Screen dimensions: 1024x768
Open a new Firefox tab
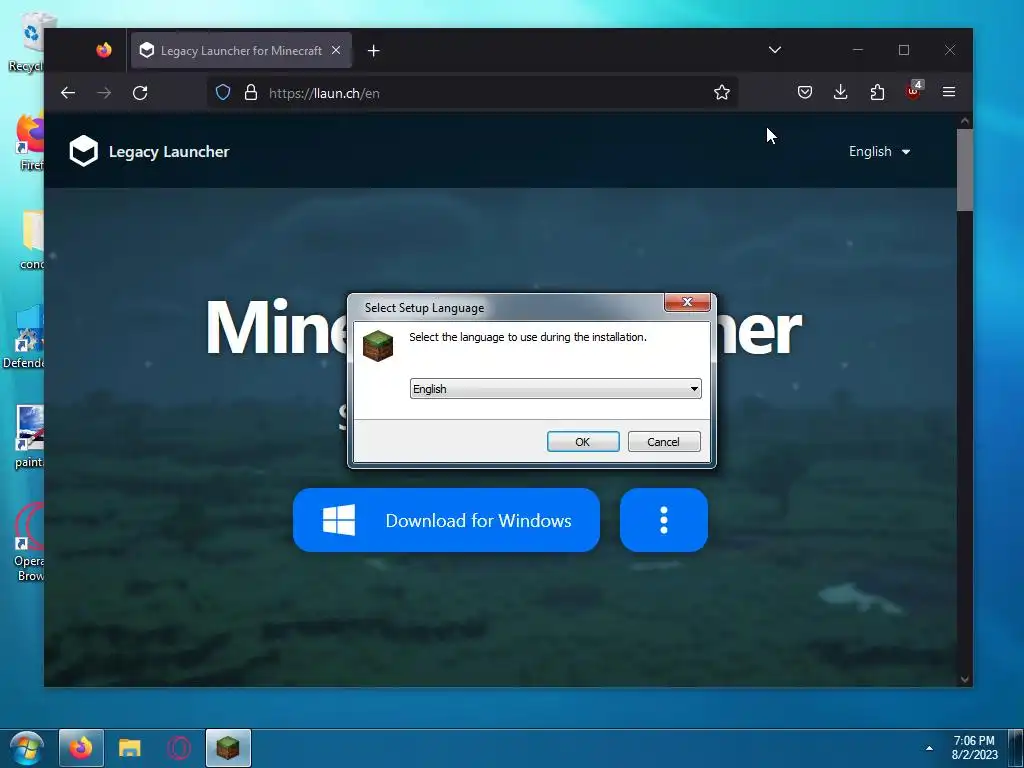coord(374,51)
